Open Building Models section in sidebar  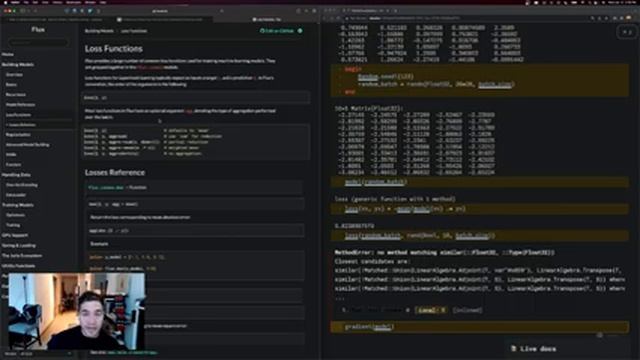pos(18,64)
